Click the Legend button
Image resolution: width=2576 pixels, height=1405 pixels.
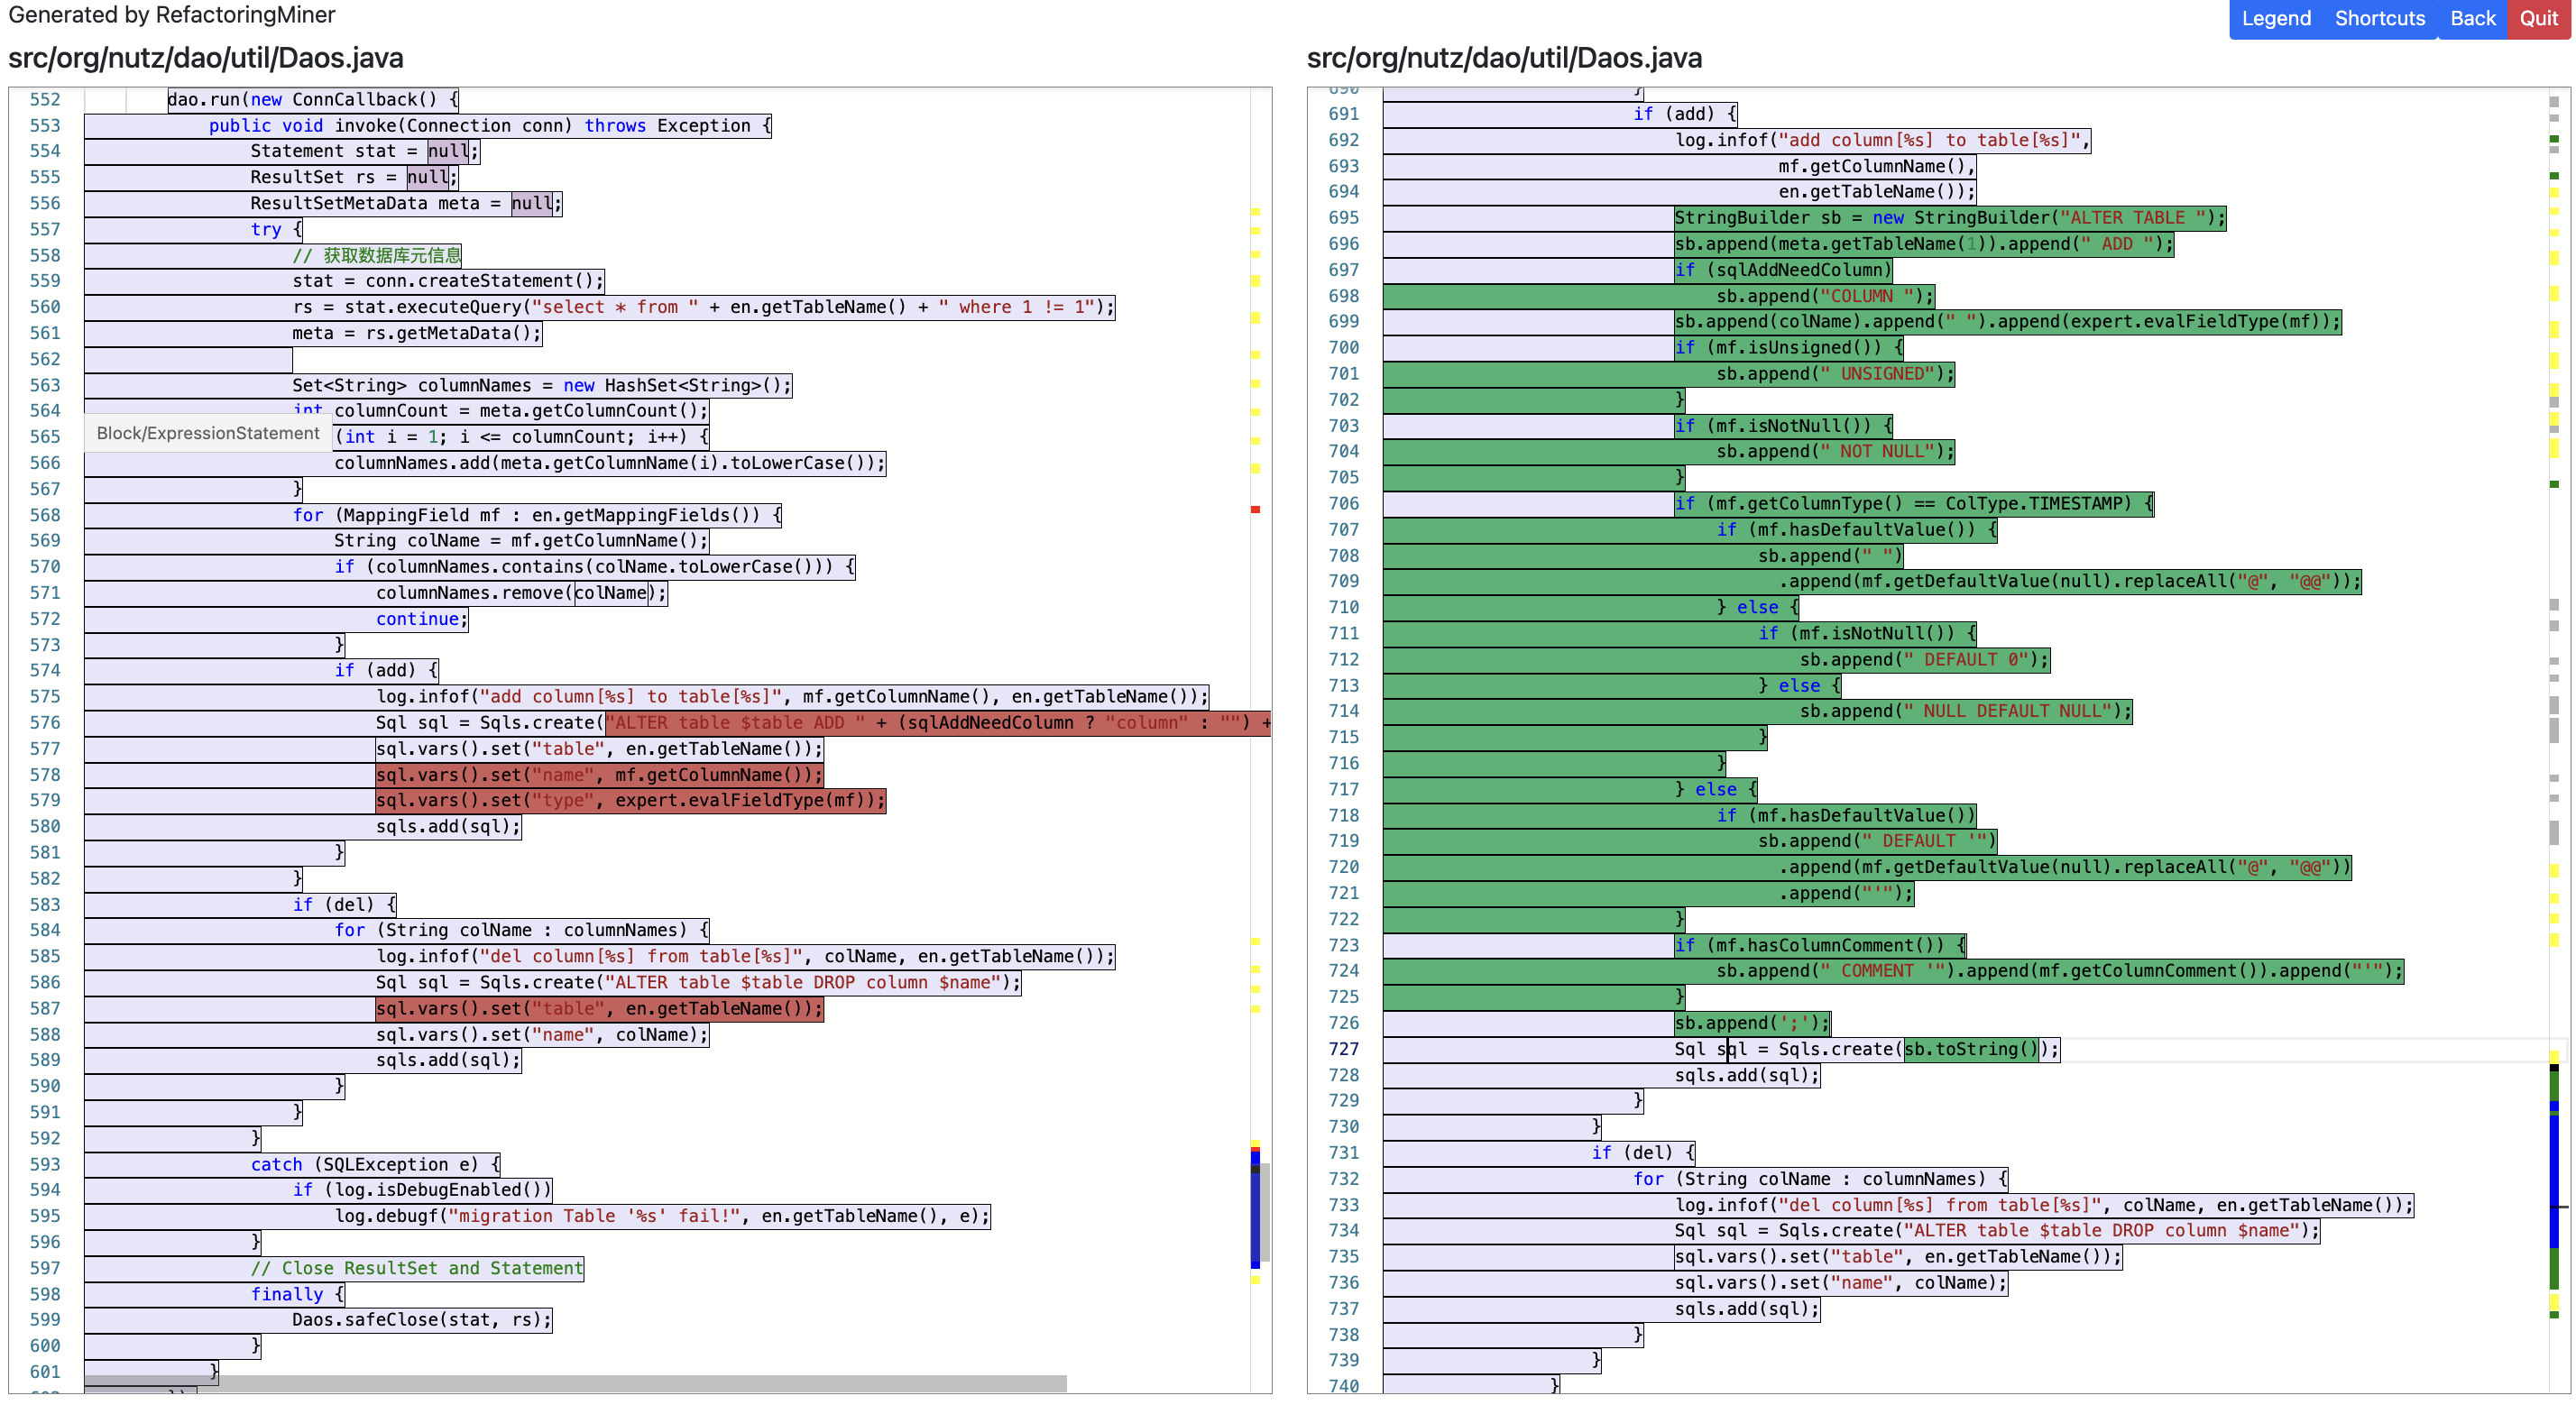pyautogui.click(x=2276, y=18)
